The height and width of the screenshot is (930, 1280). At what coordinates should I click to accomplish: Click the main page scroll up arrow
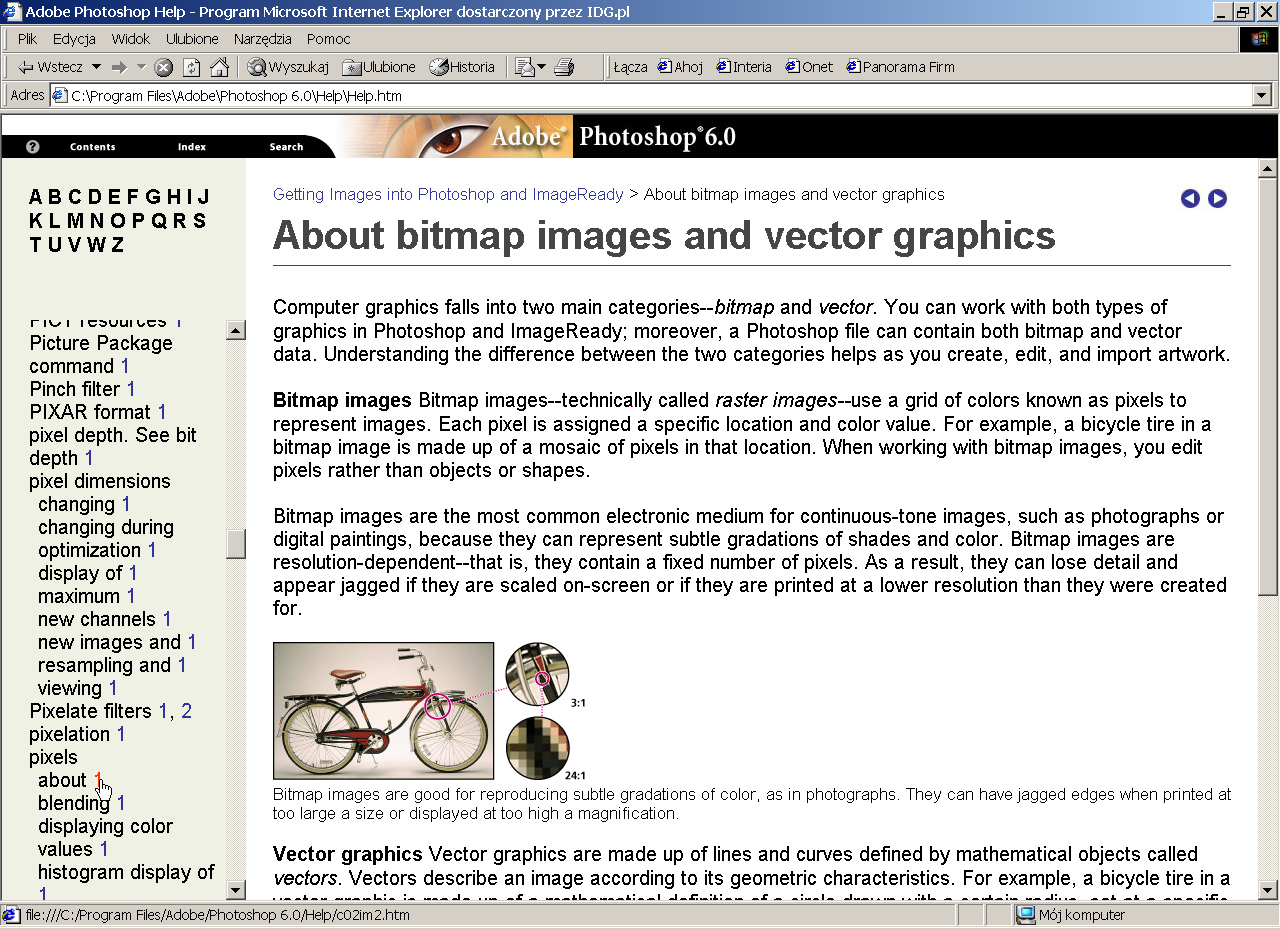pyautogui.click(x=1268, y=168)
